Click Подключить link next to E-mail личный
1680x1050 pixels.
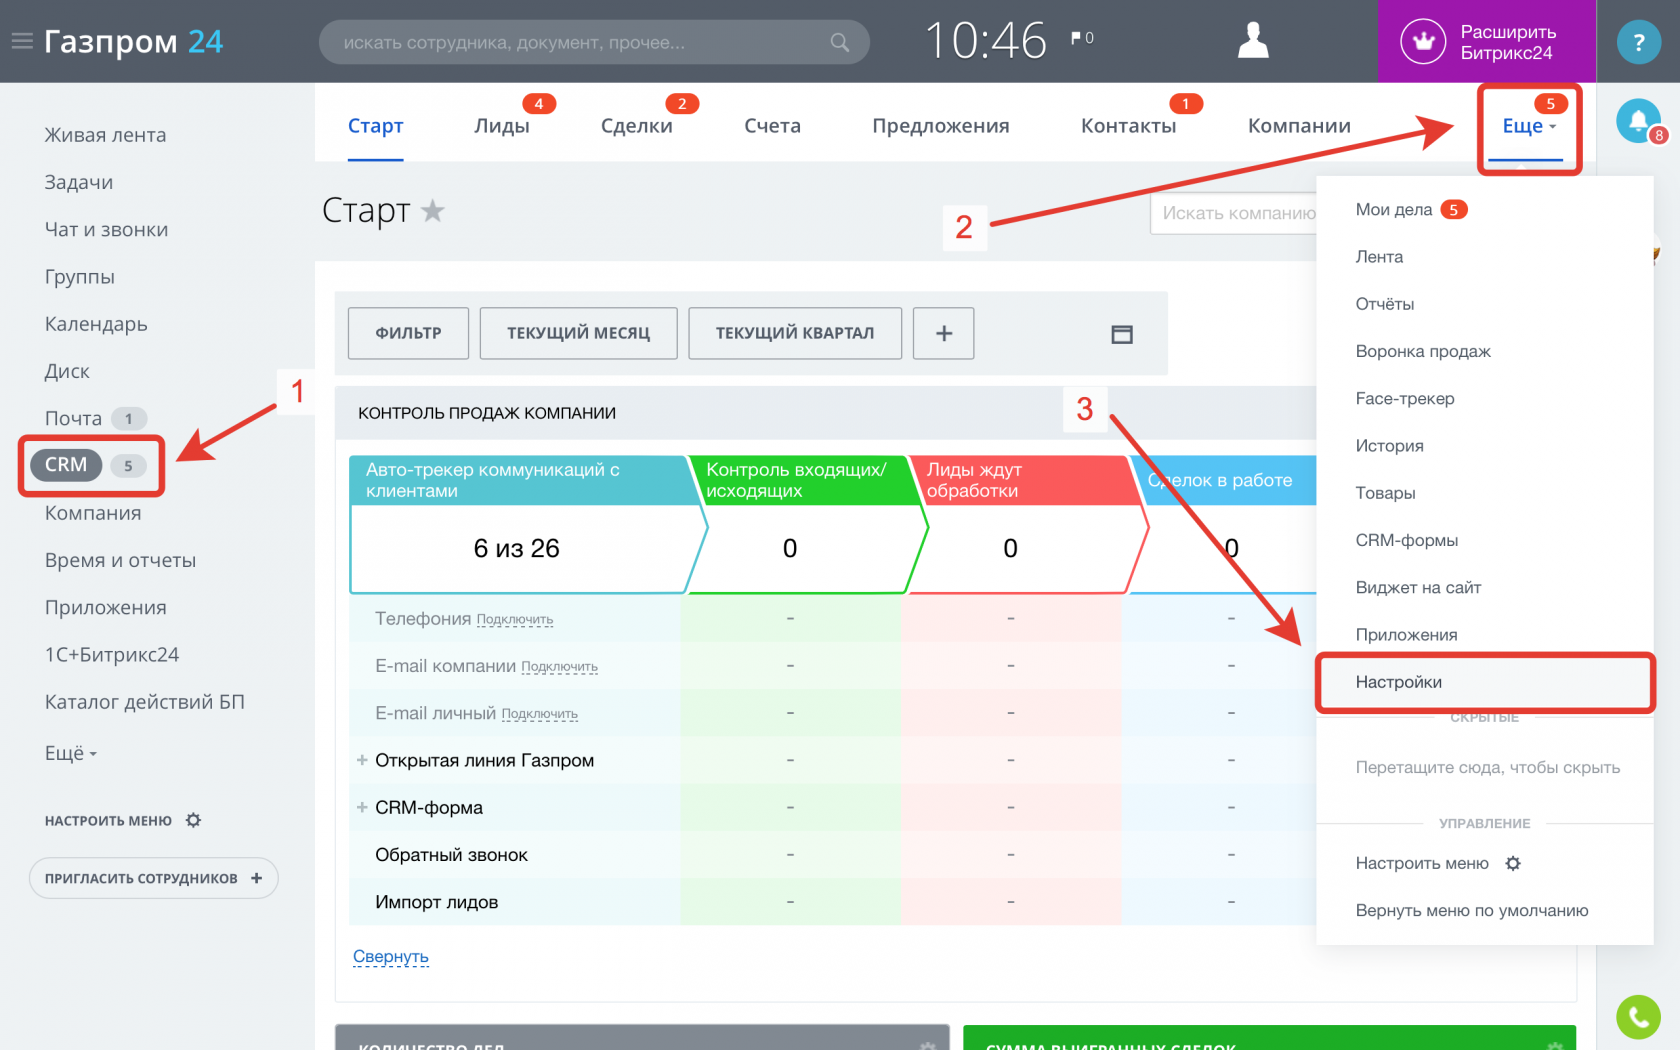[x=540, y=714]
